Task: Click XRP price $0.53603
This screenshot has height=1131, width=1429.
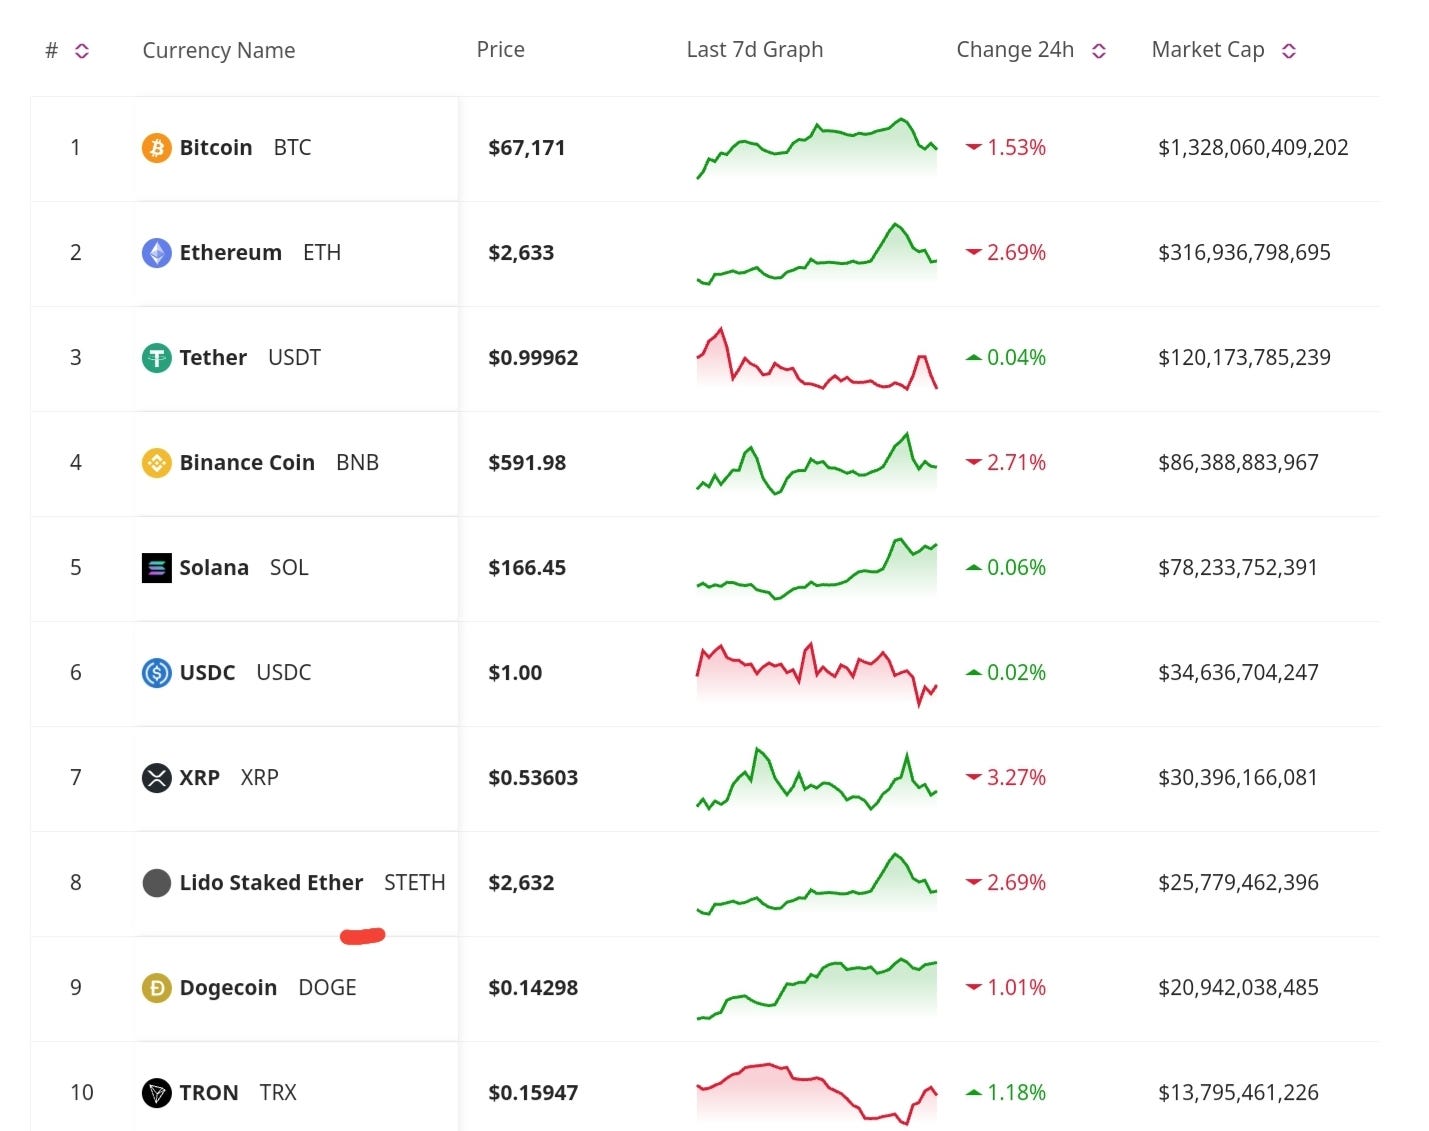Action: 532,778
